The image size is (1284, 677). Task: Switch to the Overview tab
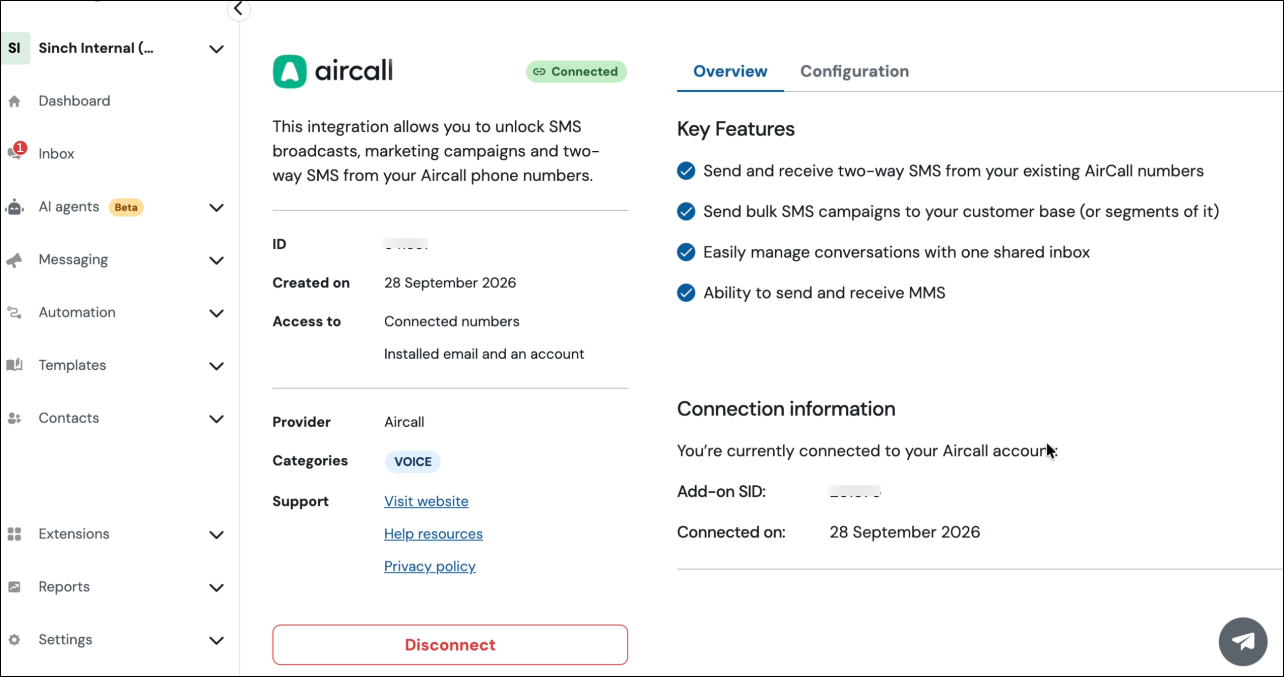pyautogui.click(x=730, y=71)
